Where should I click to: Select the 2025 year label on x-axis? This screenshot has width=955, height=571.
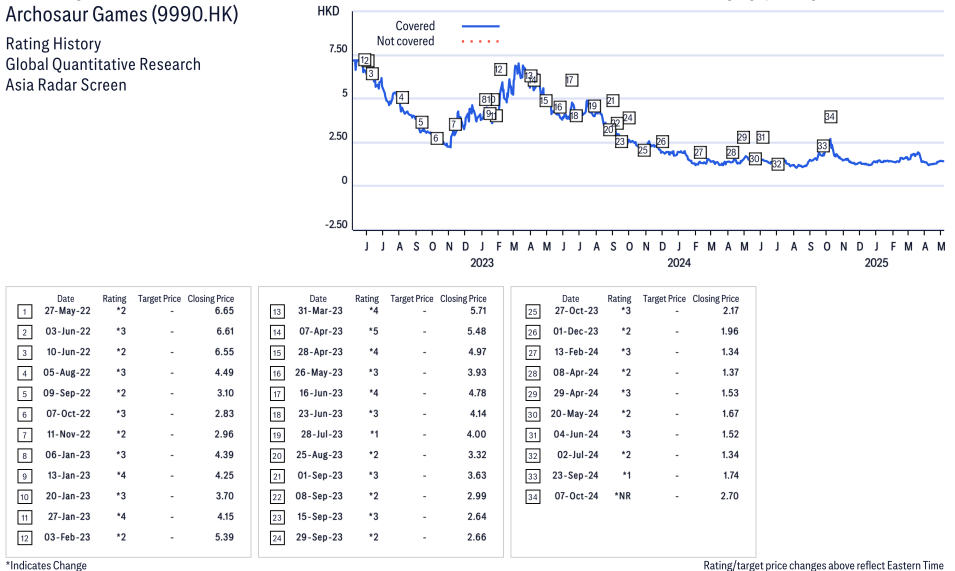tap(876, 262)
